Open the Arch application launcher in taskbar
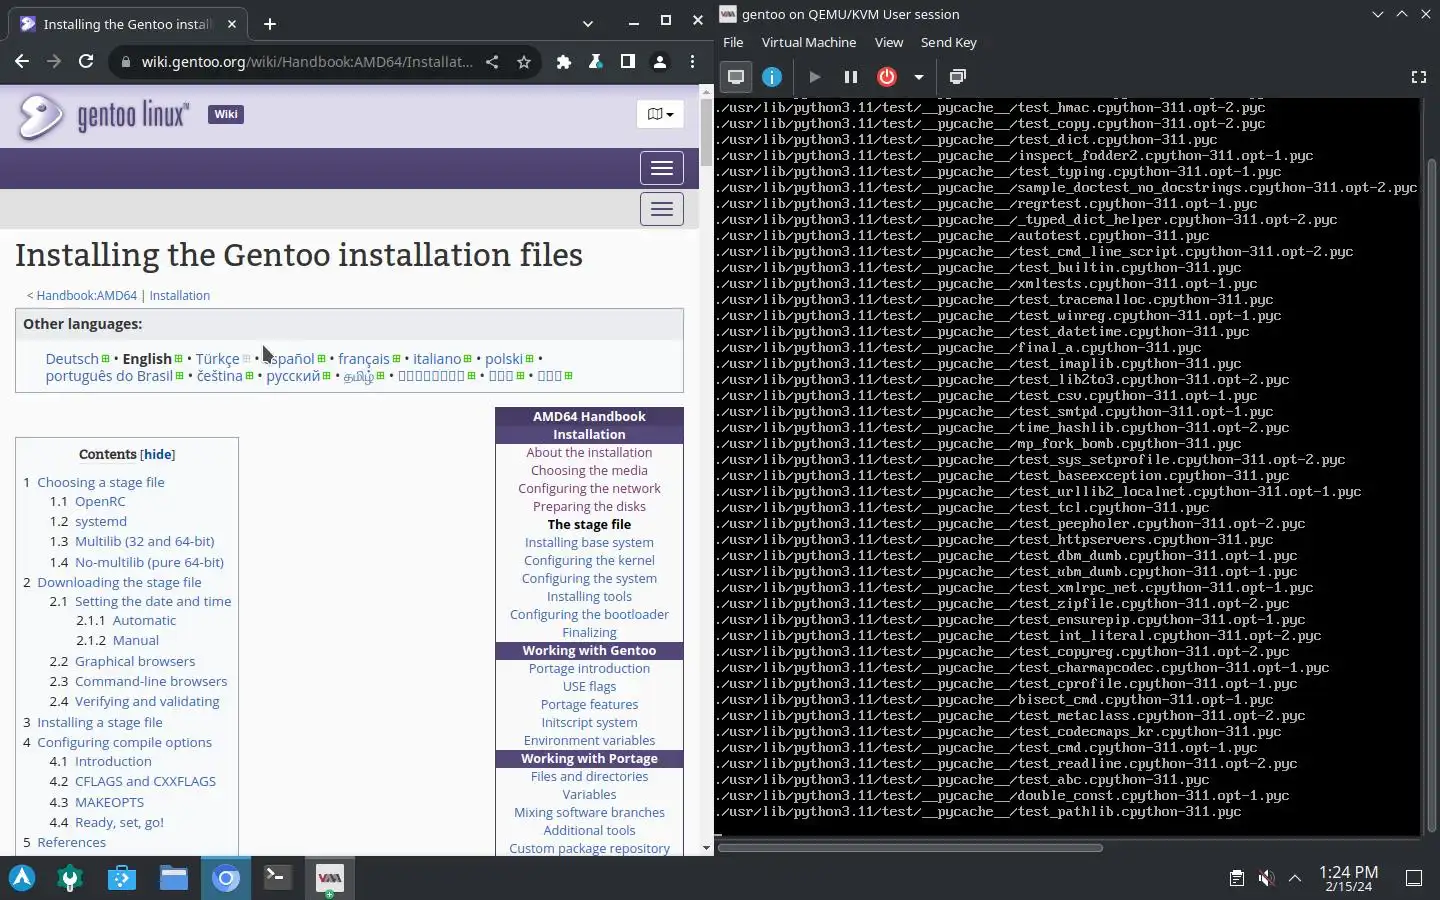Image resolution: width=1440 pixels, height=900 pixels. click(22, 878)
